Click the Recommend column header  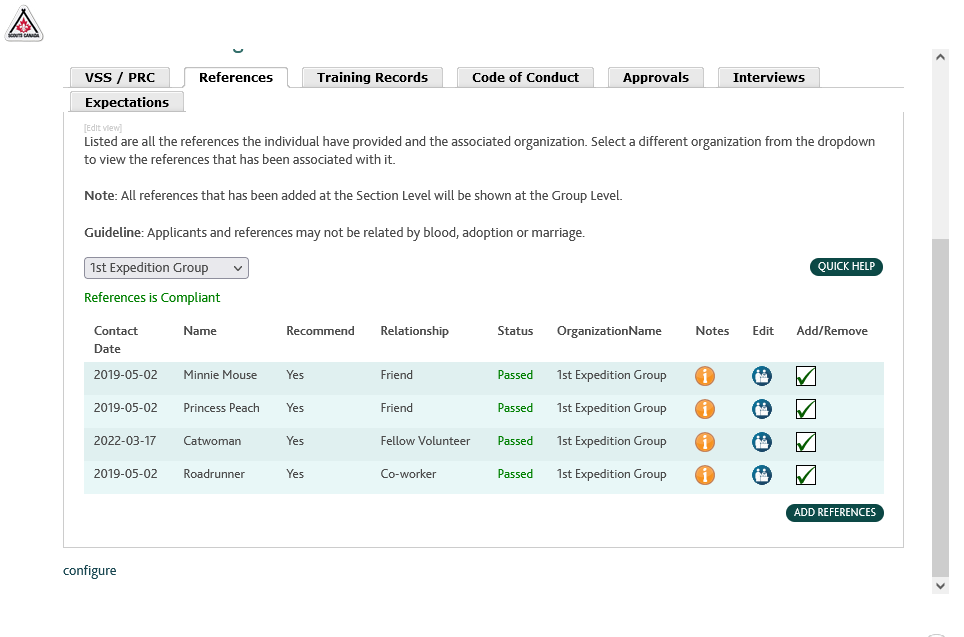(x=320, y=331)
